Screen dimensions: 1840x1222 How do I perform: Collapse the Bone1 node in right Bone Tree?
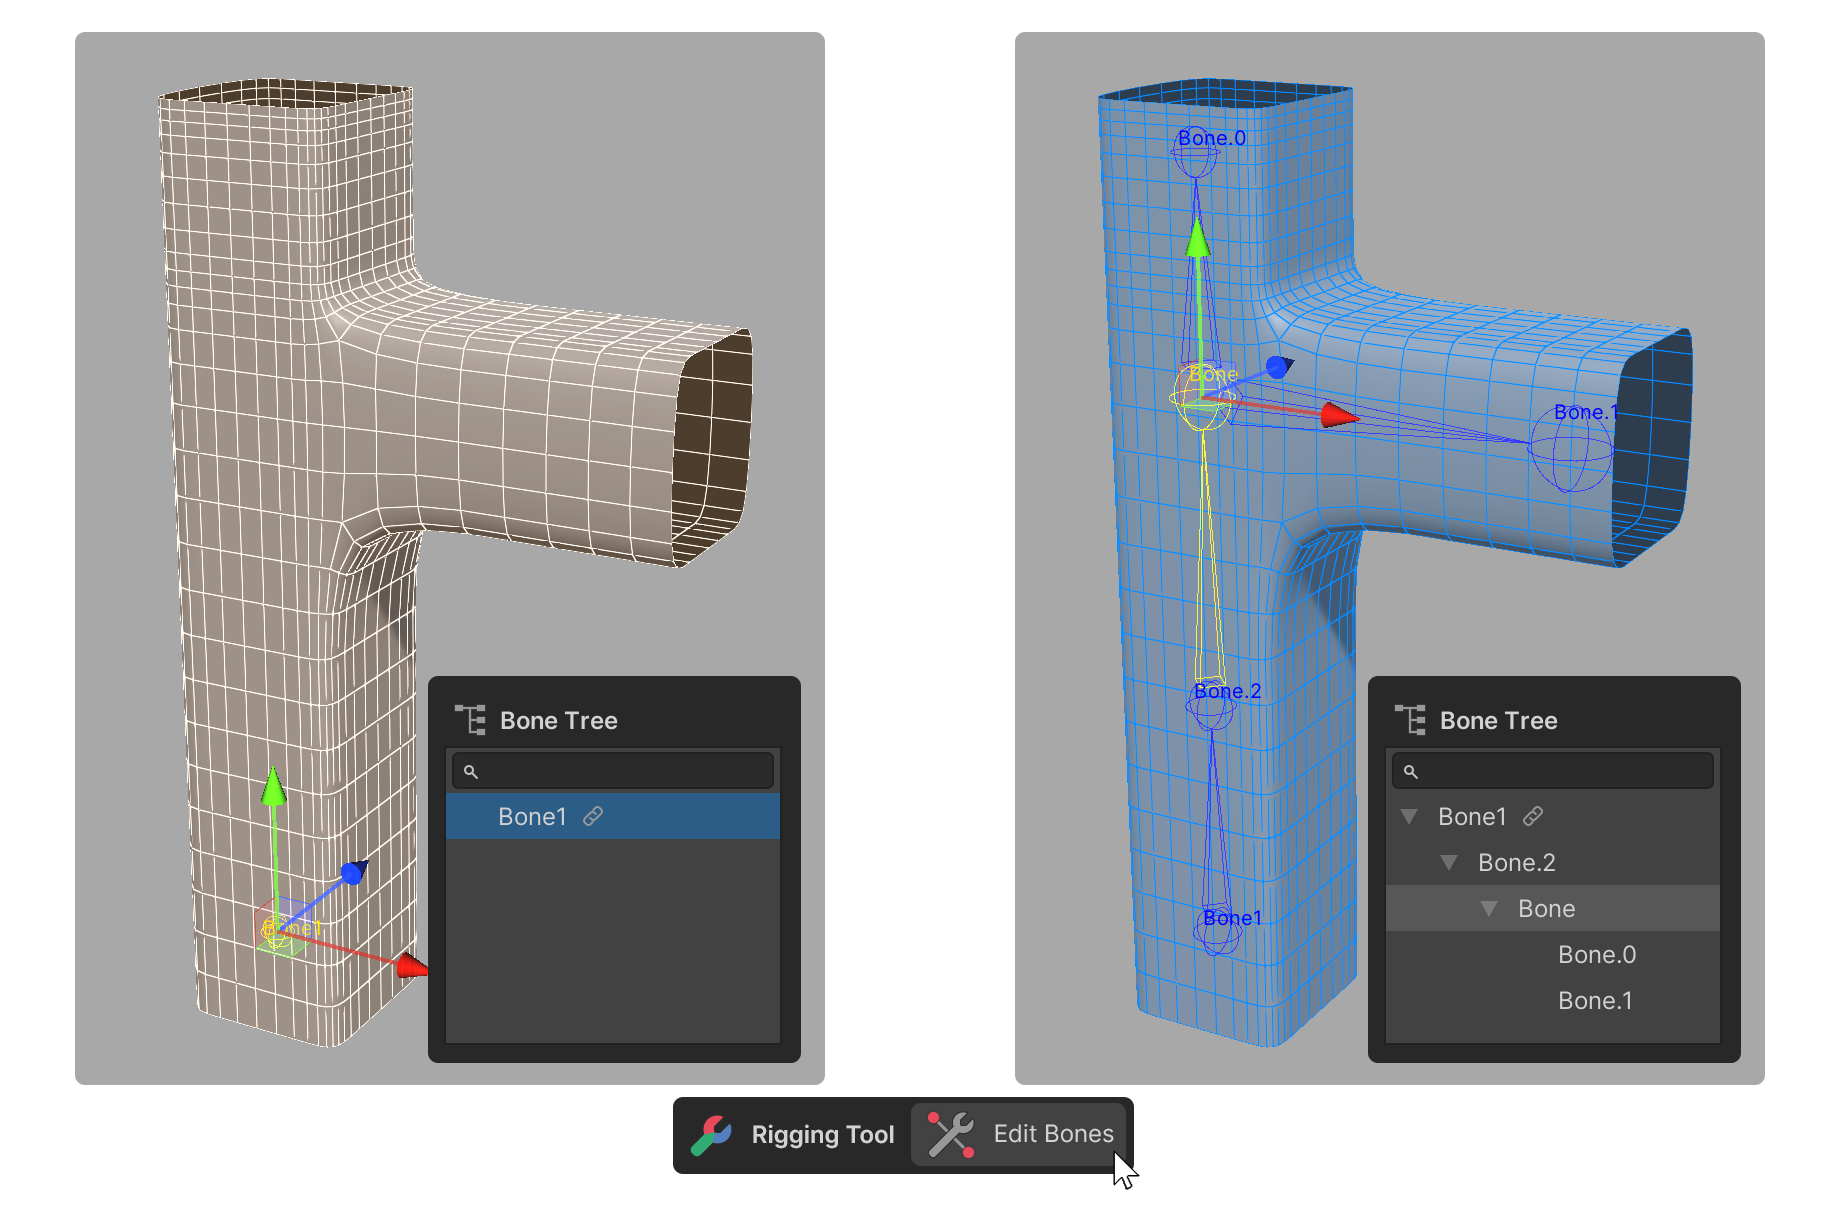(x=1409, y=817)
